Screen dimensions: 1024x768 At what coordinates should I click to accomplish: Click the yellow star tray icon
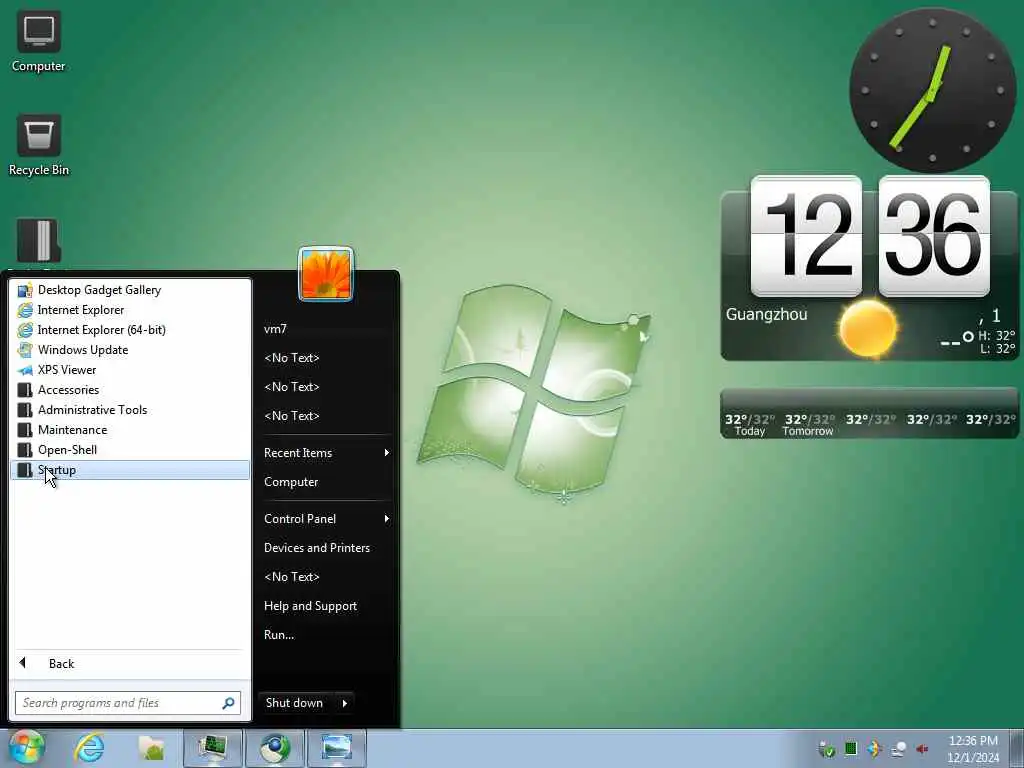[874, 748]
